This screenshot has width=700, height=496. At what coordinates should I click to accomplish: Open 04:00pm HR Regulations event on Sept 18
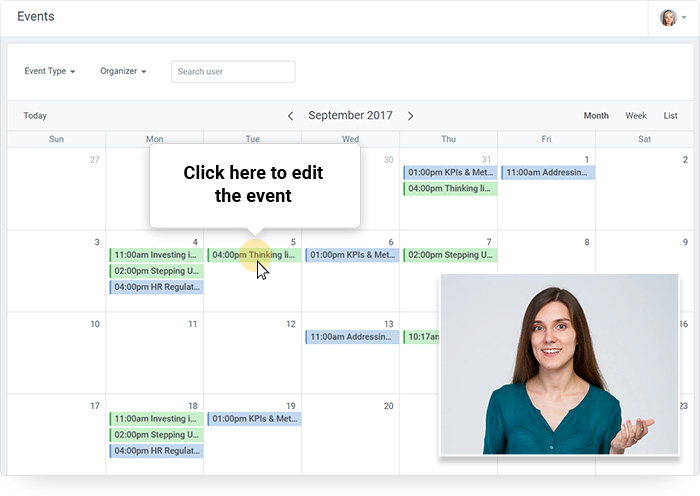(x=156, y=451)
